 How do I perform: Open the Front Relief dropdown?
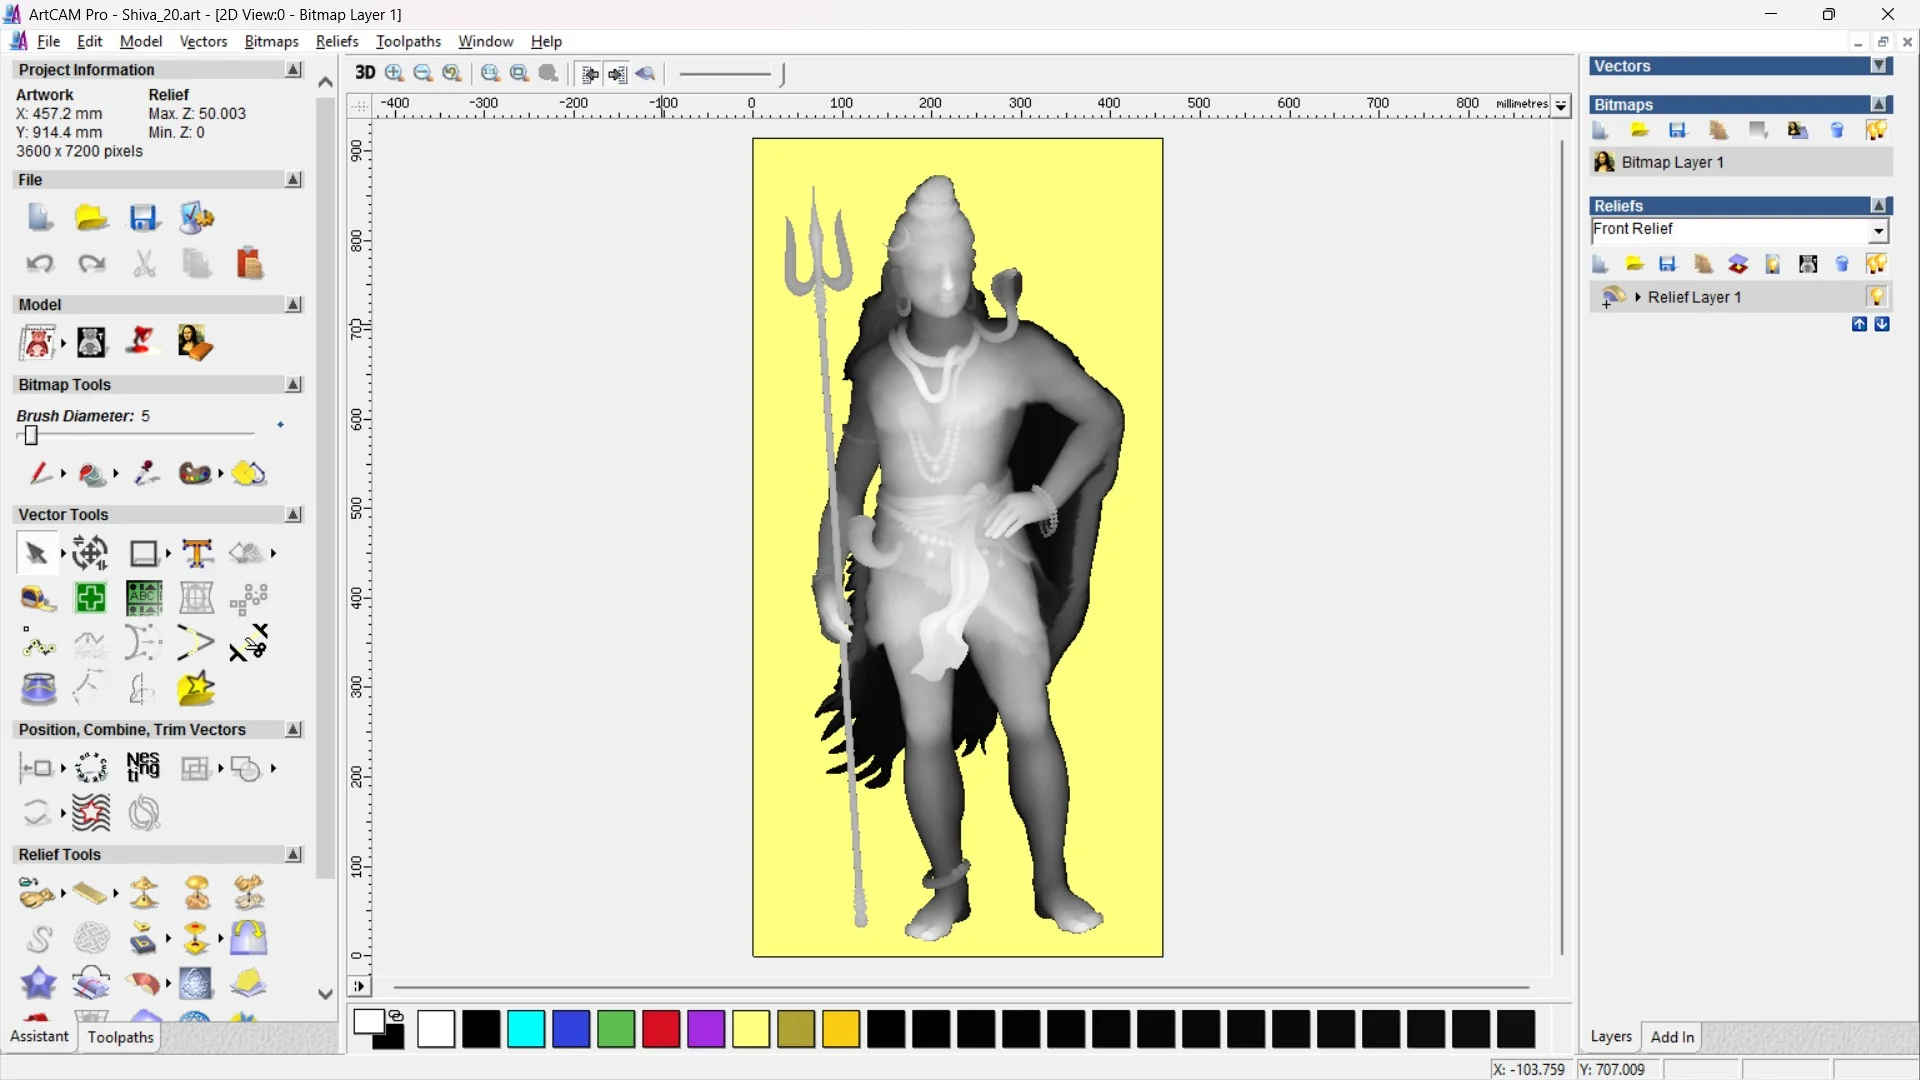pos(1879,231)
